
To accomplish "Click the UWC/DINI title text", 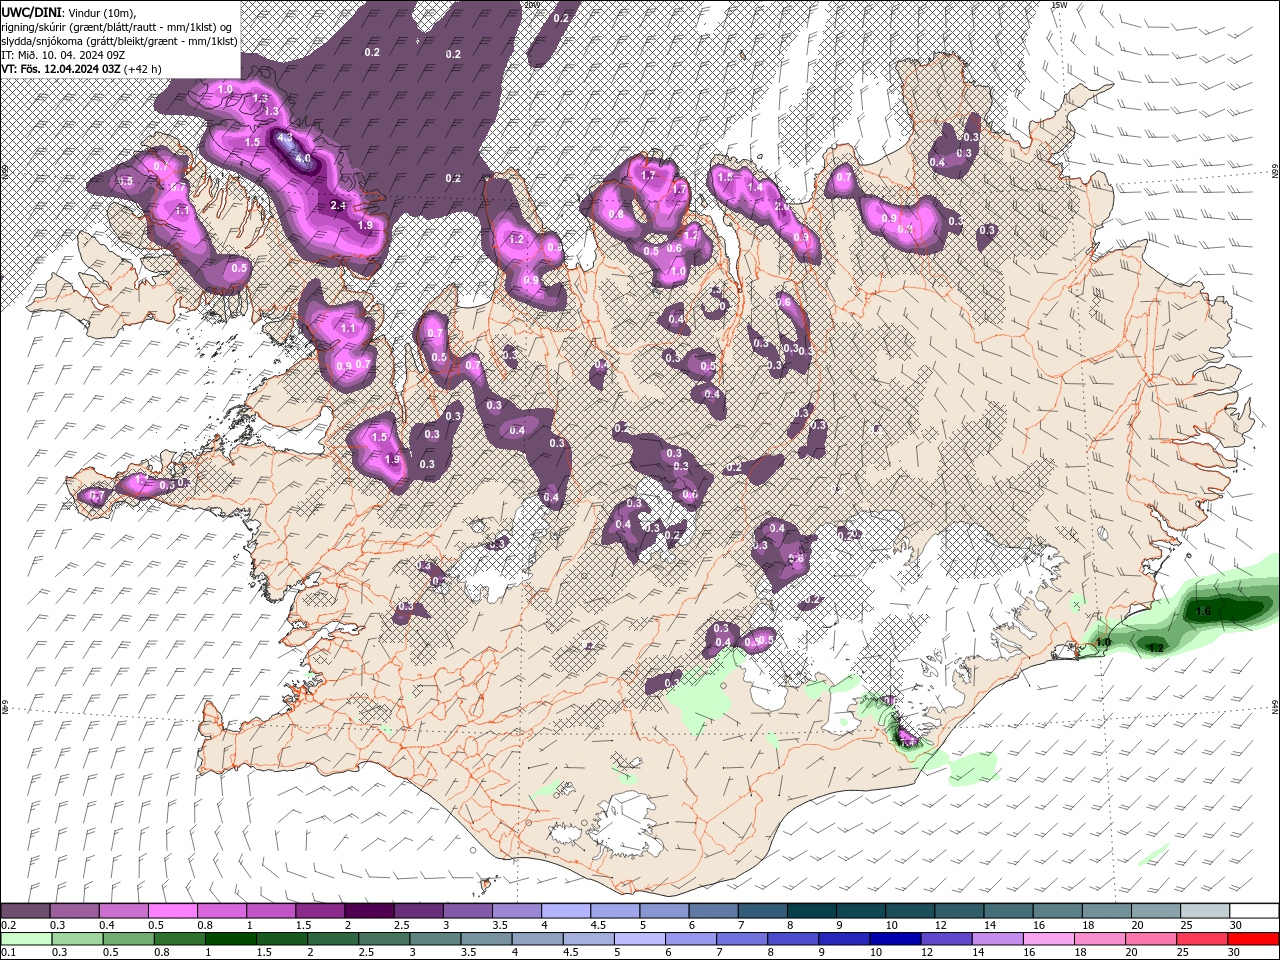I will tap(31, 11).
